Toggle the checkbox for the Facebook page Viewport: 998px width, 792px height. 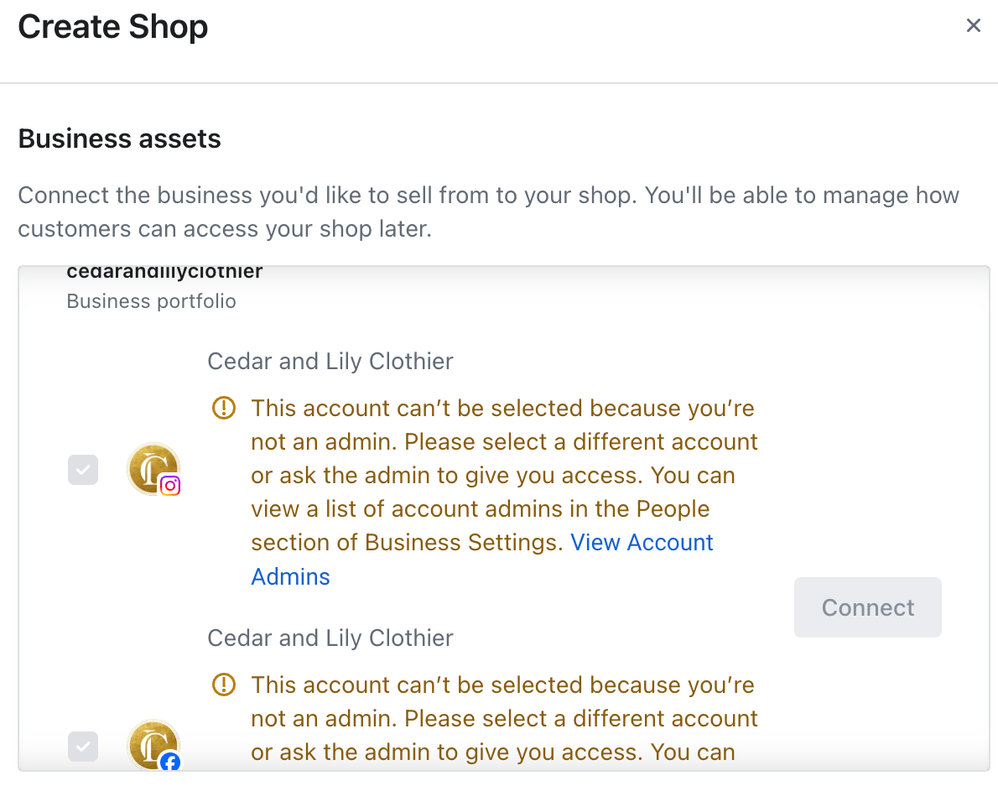pos(83,746)
